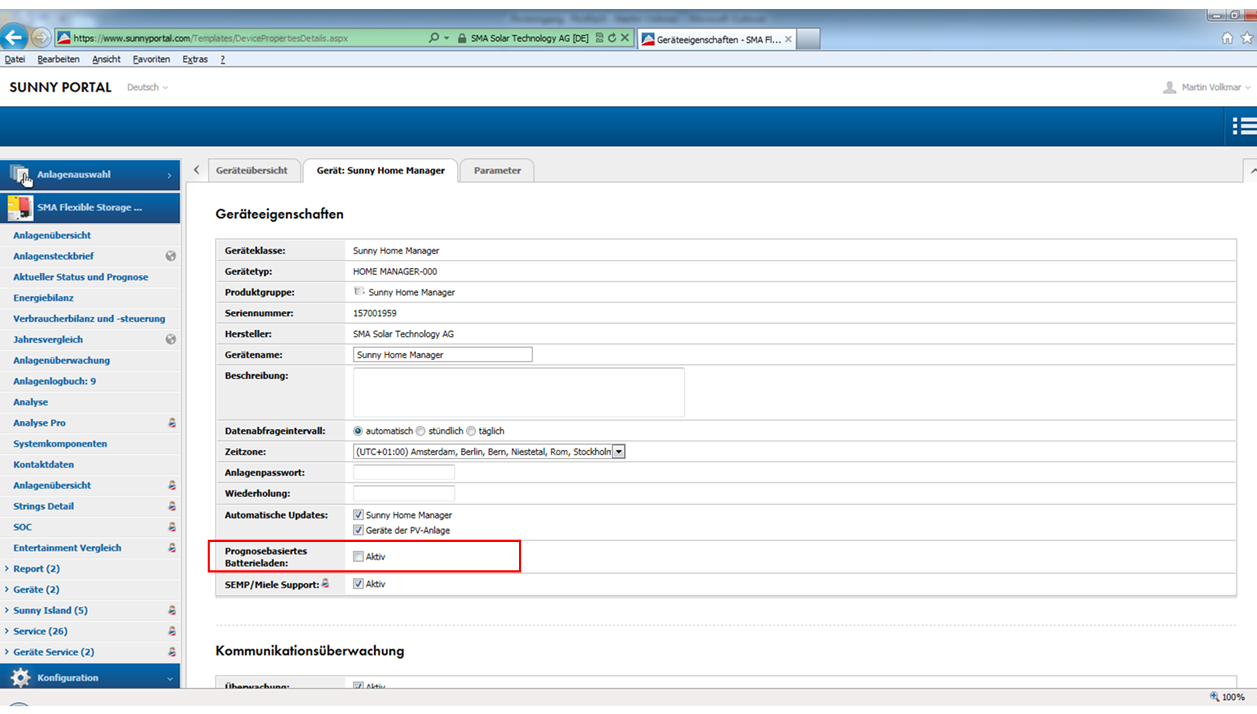
Task: Collapse sidebar with the left chevron
Action: click(196, 170)
